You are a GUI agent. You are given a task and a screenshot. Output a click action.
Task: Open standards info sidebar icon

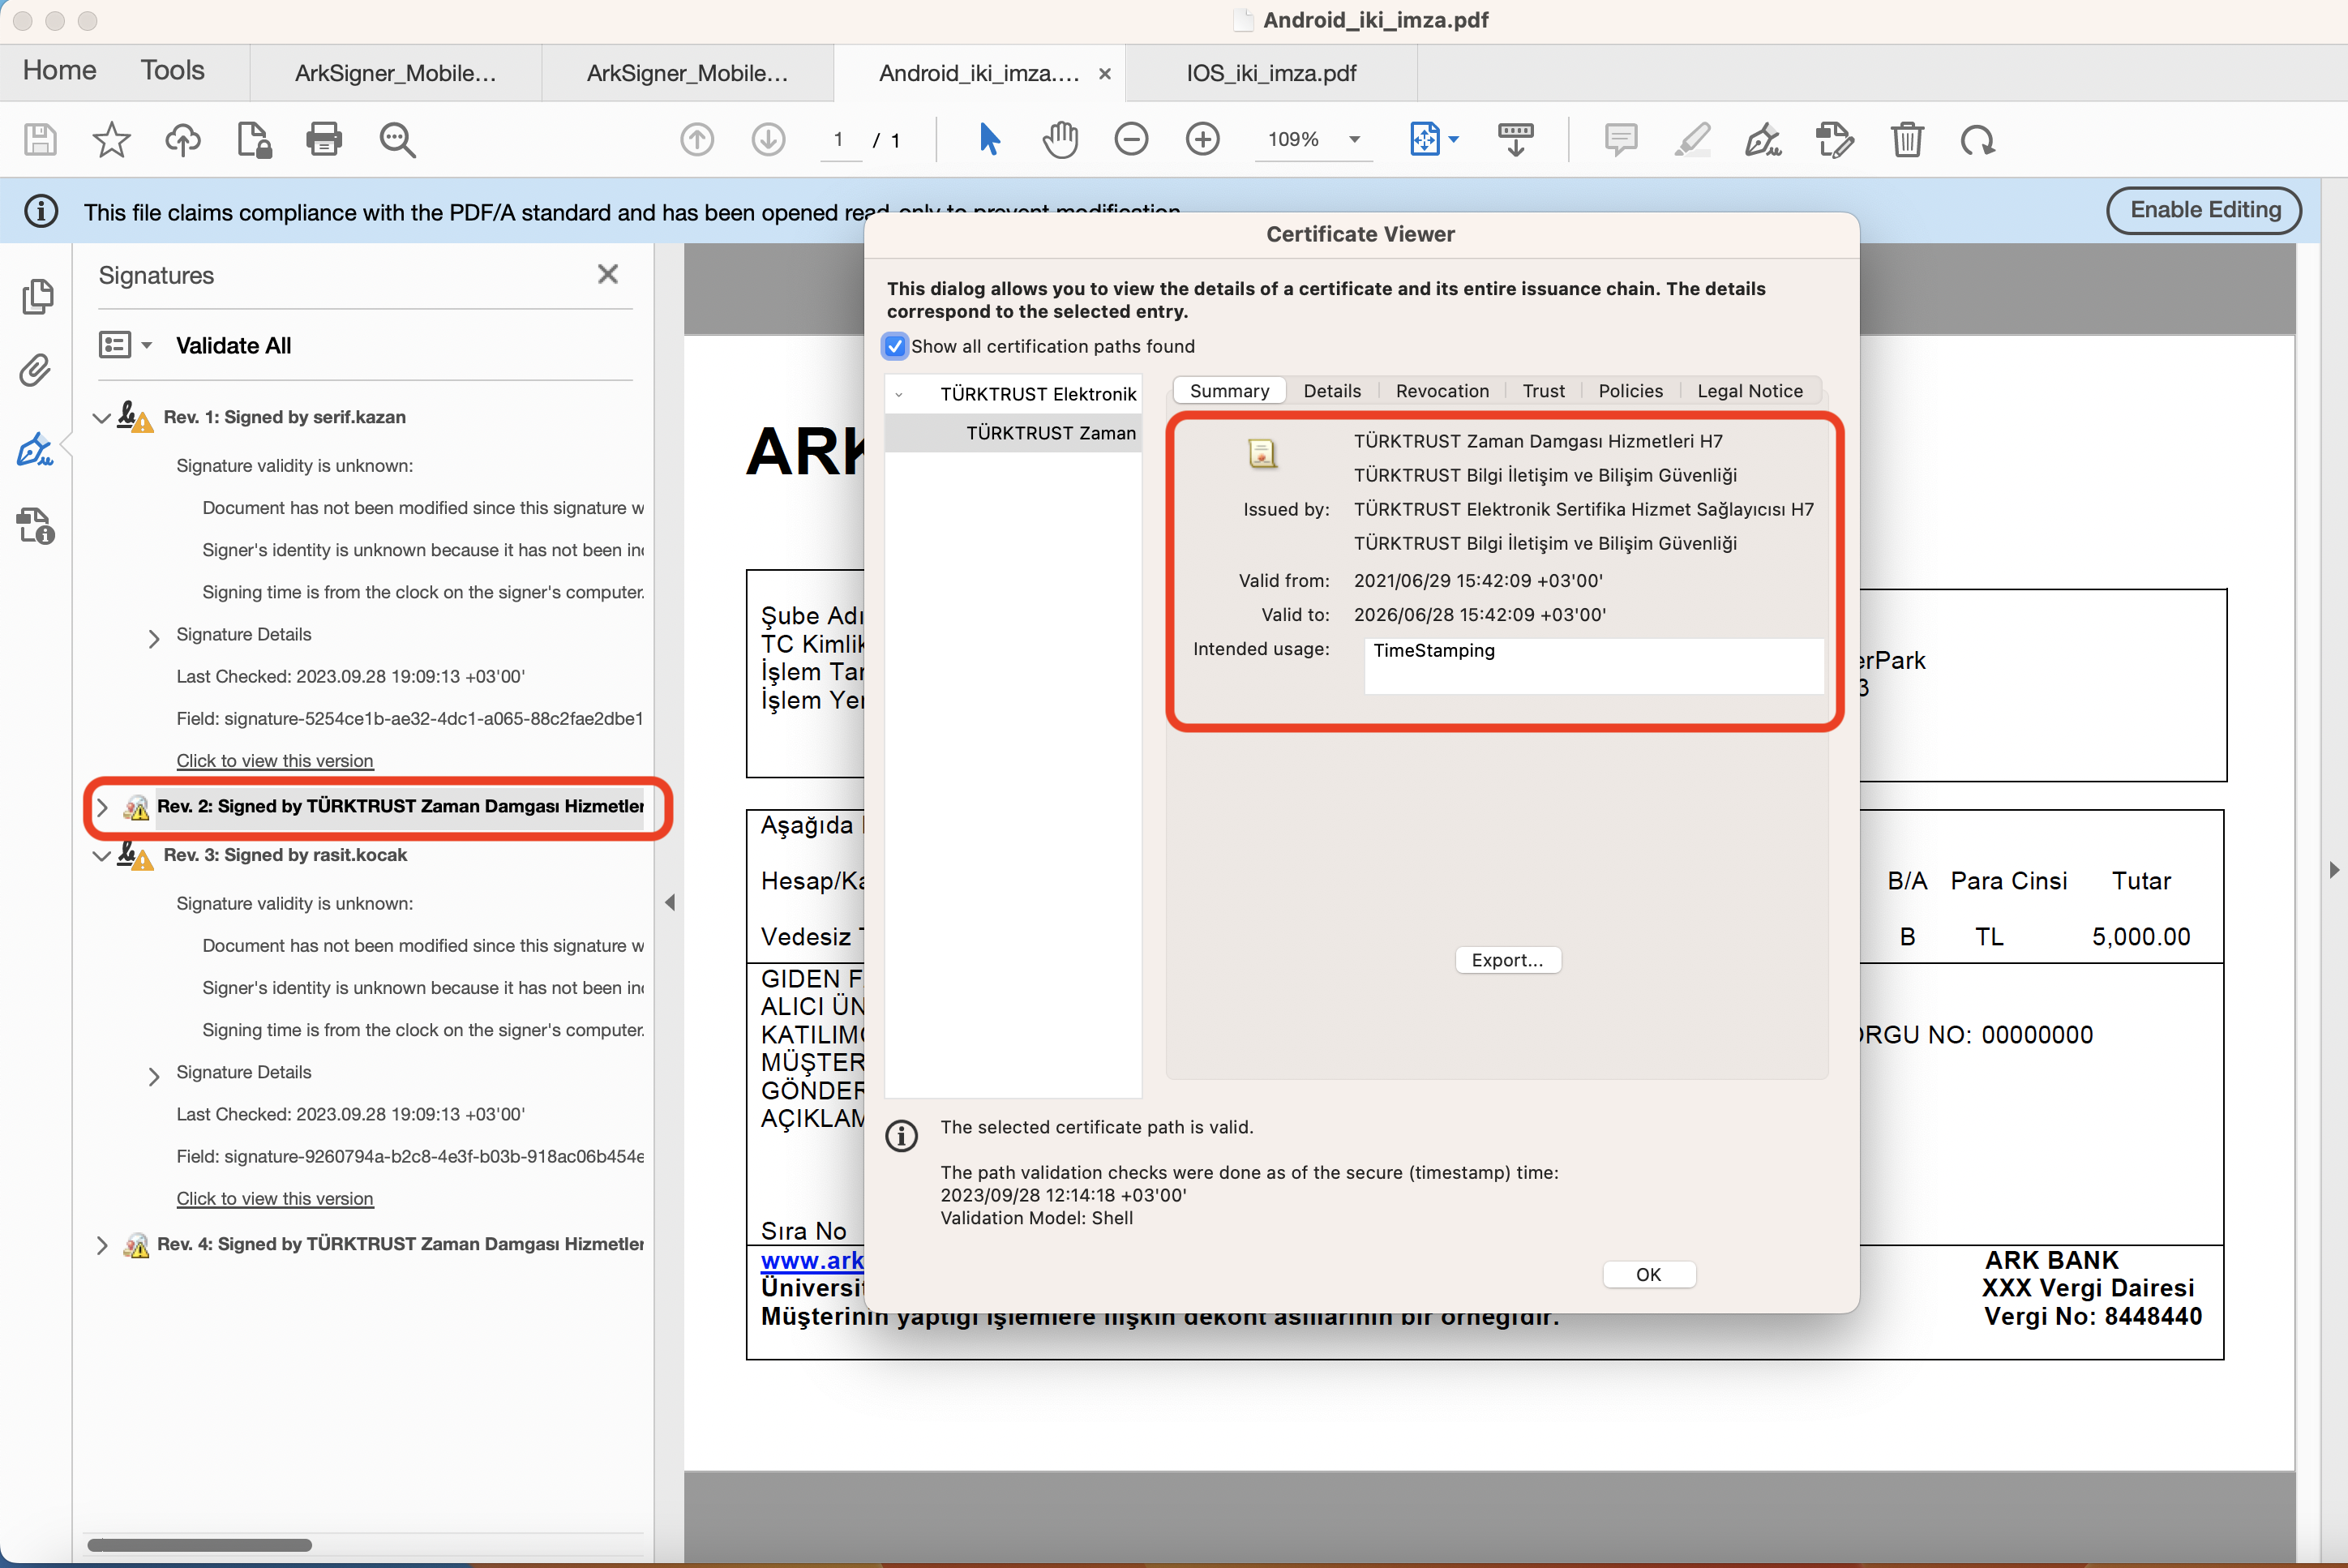click(x=36, y=526)
